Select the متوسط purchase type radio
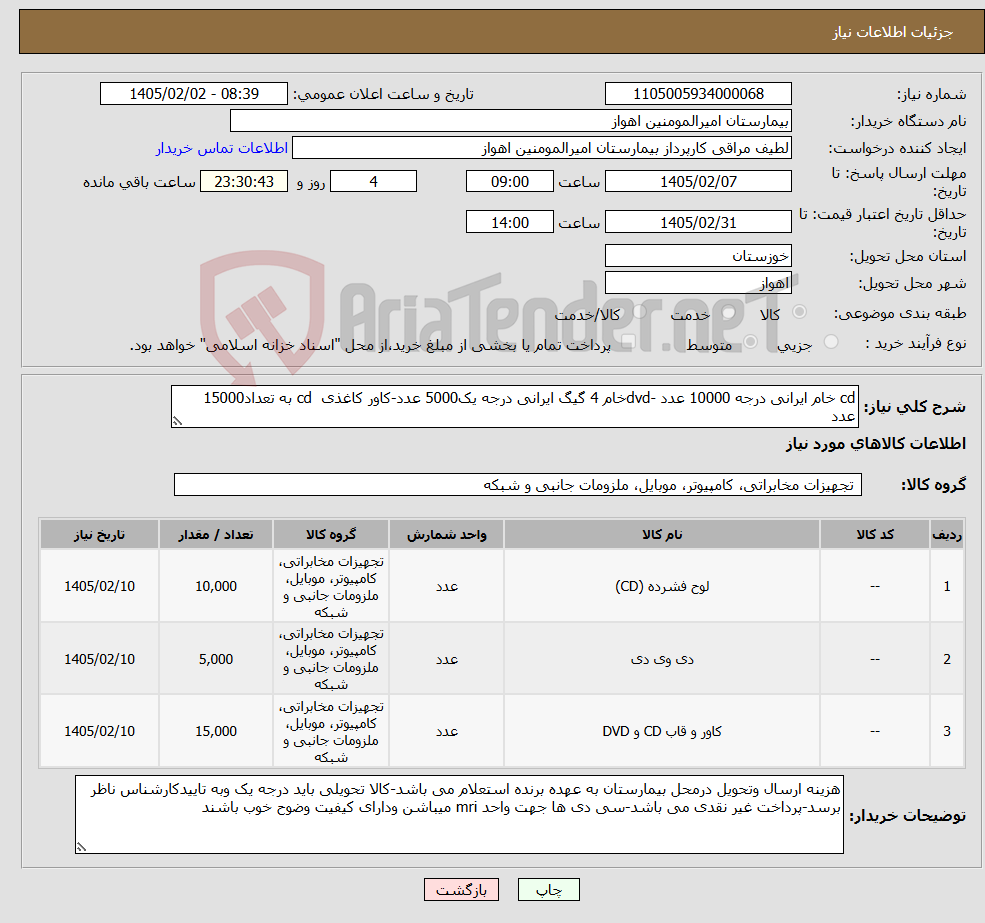Viewport: 985px width, 923px height. coord(751,342)
